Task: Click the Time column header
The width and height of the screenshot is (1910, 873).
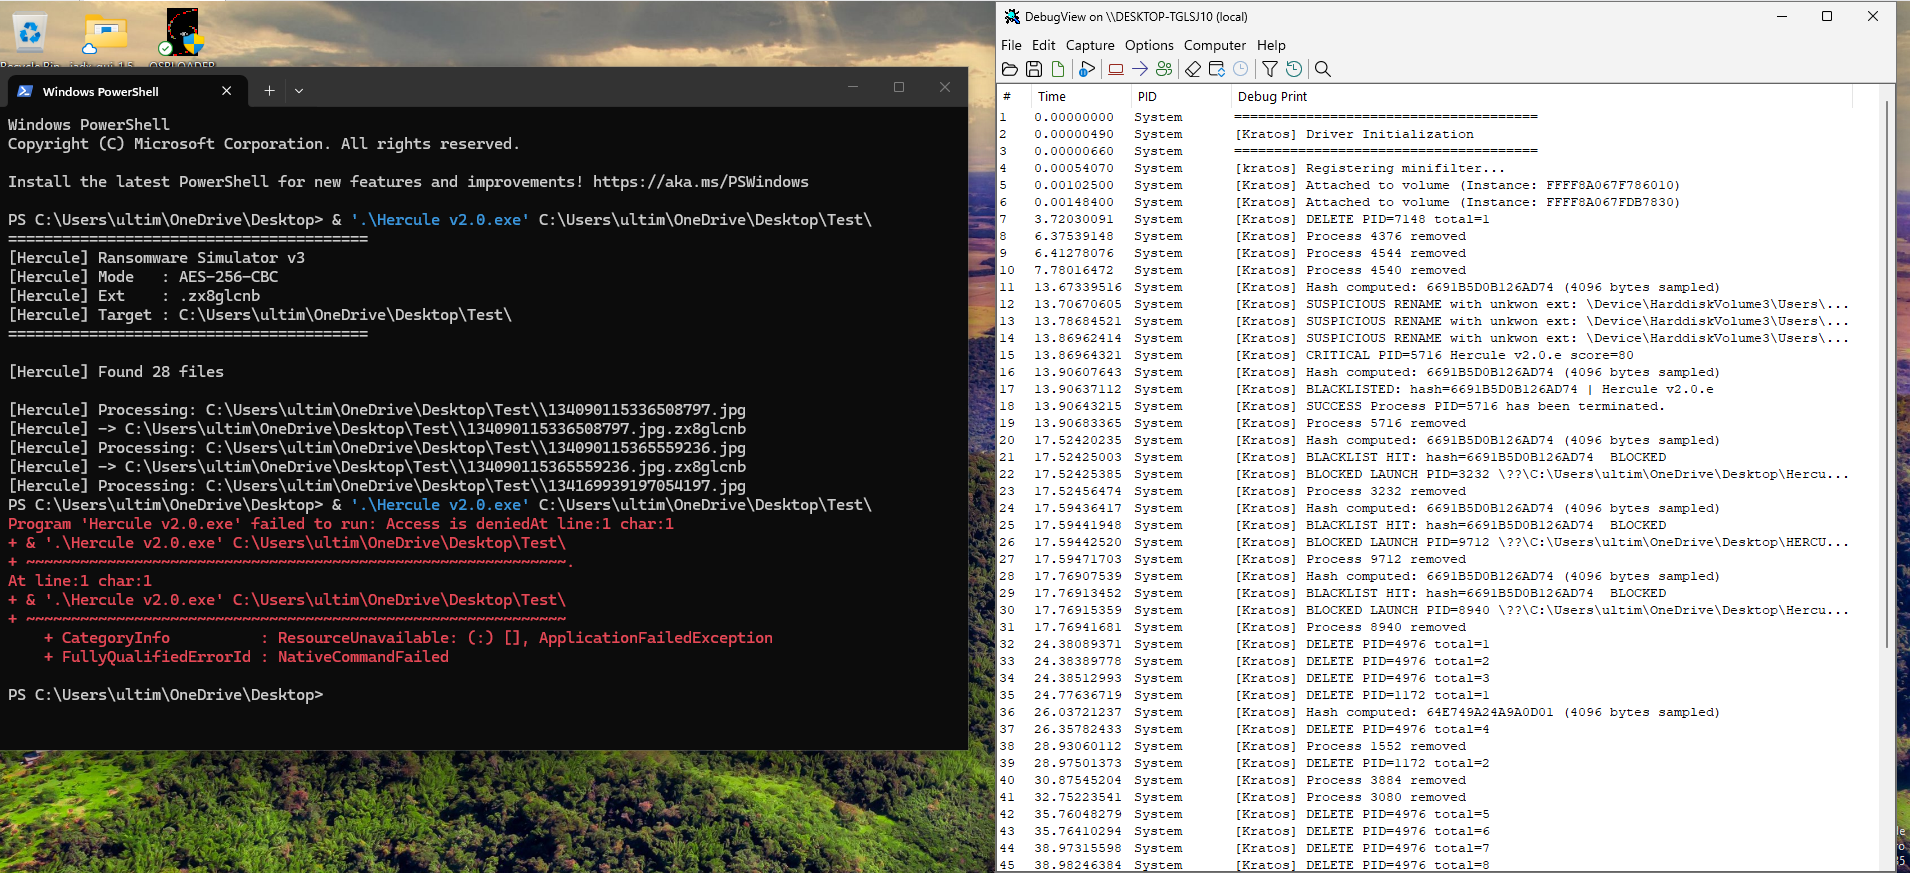Action: pos(1081,97)
